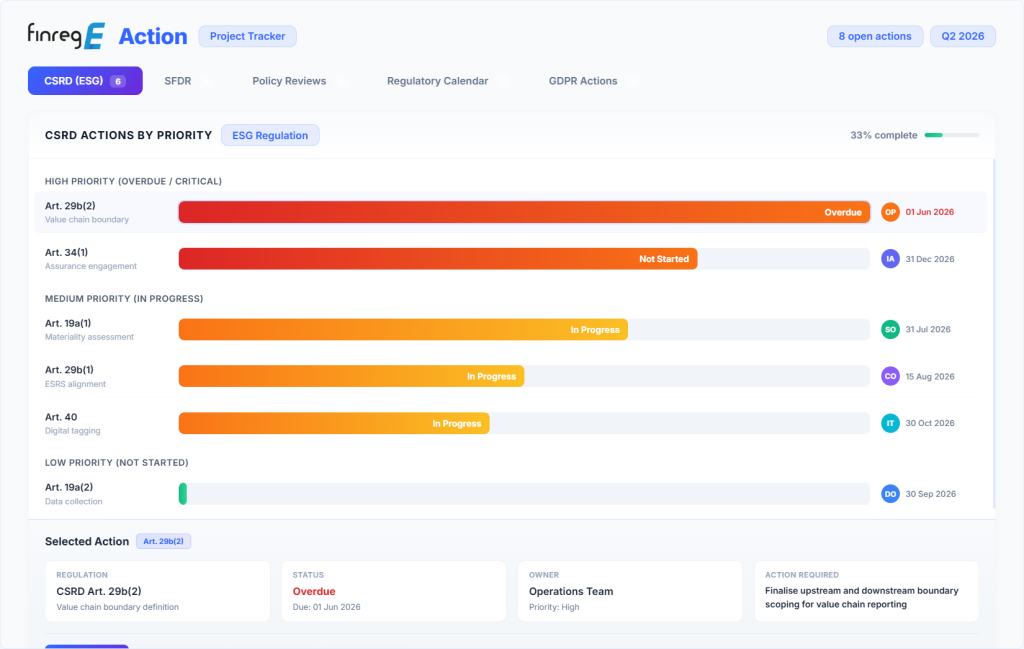Viewport: 1024px width, 649px height.
Task: Open the CSRD (ESG) tab
Action: tap(85, 81)
